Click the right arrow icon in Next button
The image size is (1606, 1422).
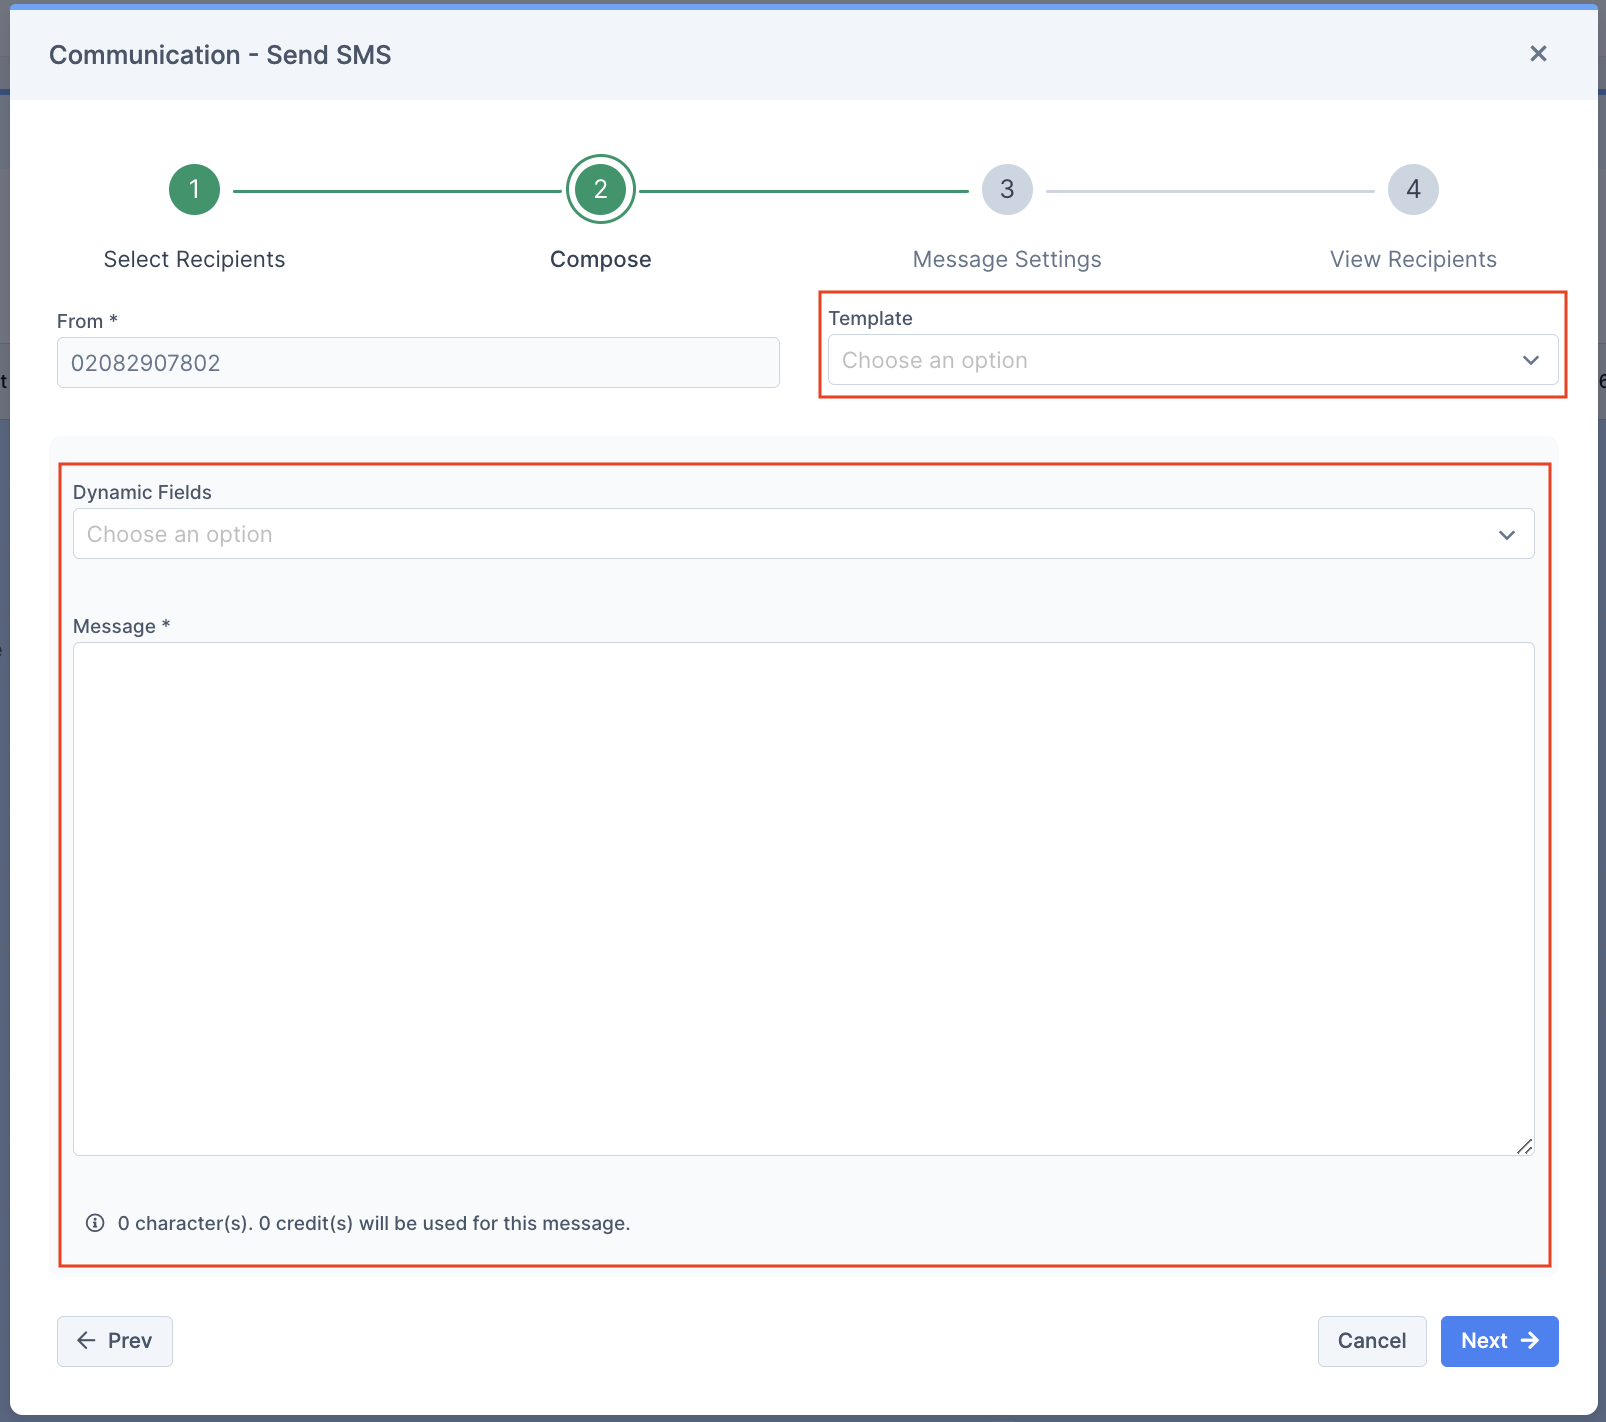click(x=1529, y=1341)
